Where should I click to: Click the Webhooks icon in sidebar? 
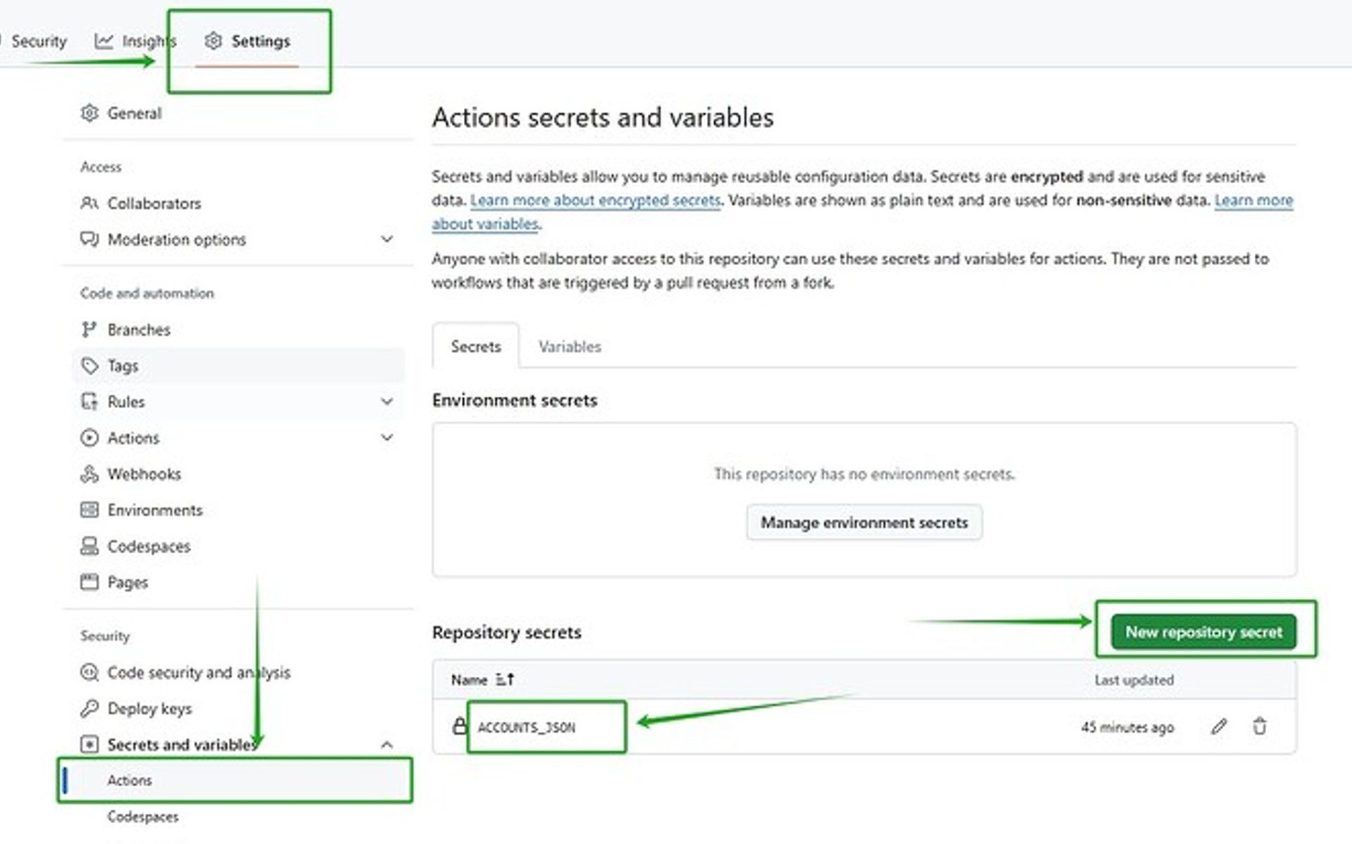click(90, 474)
